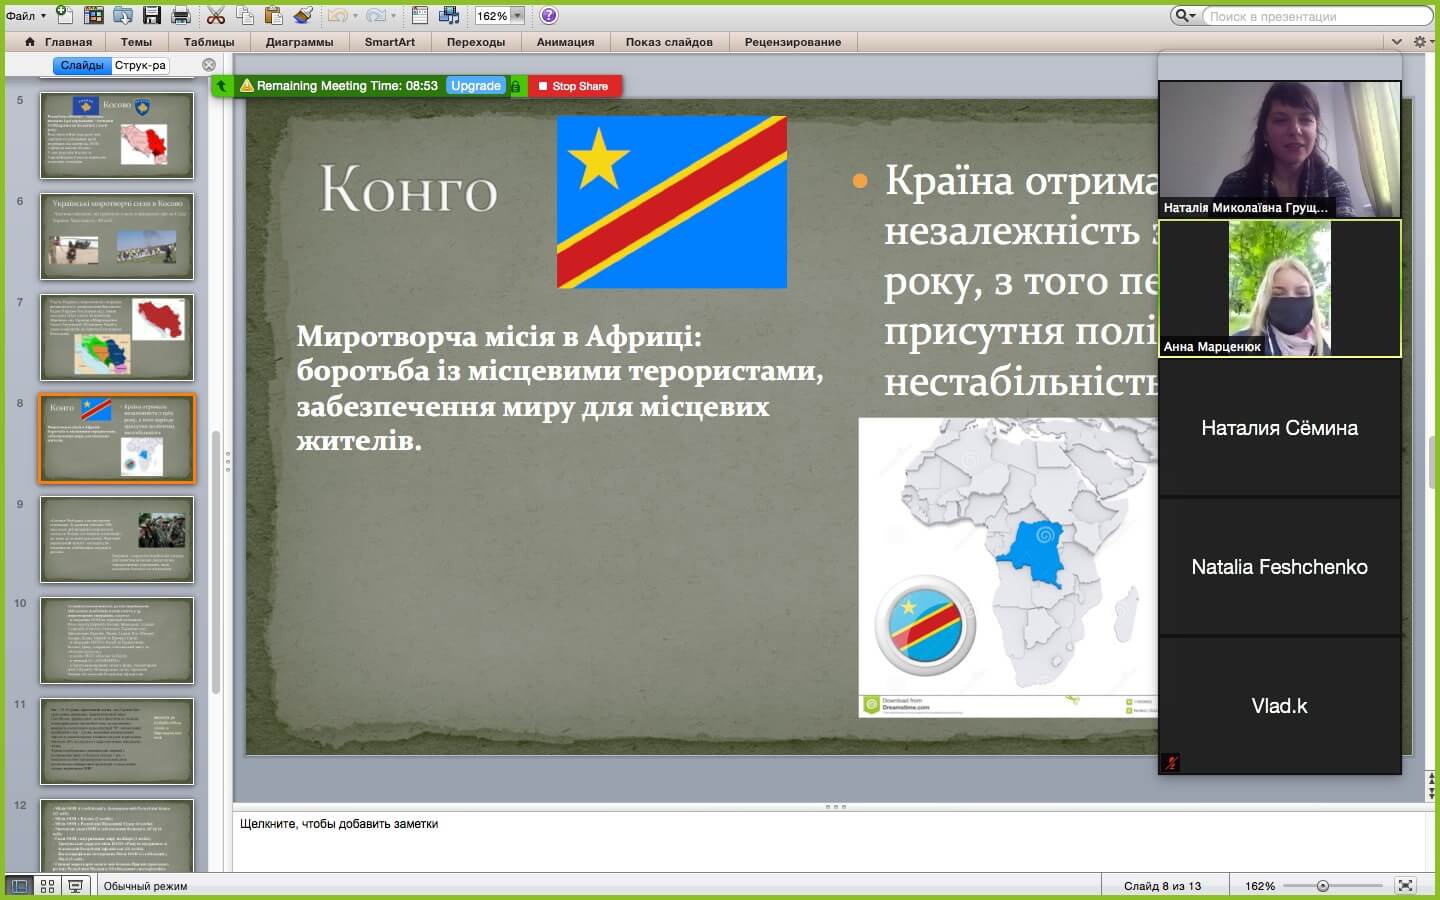Open the Анимация ribbon tab
This screenshot has width=1440, height=900.
[565, 42]
